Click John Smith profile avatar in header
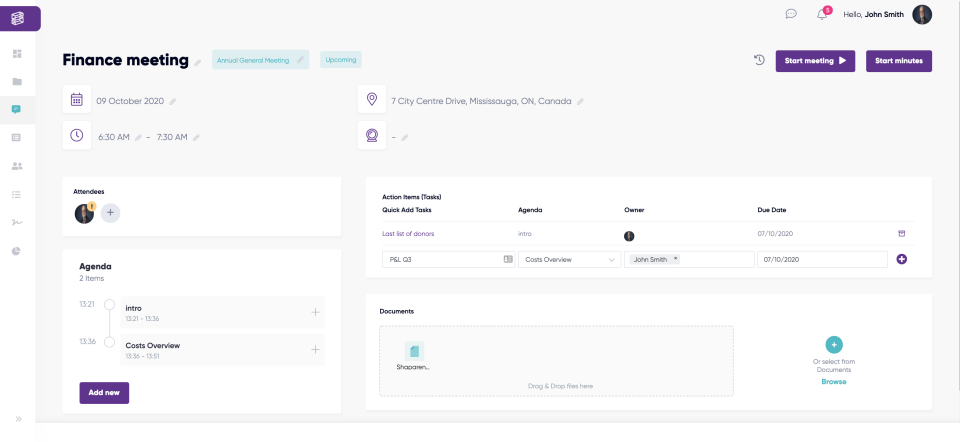960x442 pixels. point(922,15)
